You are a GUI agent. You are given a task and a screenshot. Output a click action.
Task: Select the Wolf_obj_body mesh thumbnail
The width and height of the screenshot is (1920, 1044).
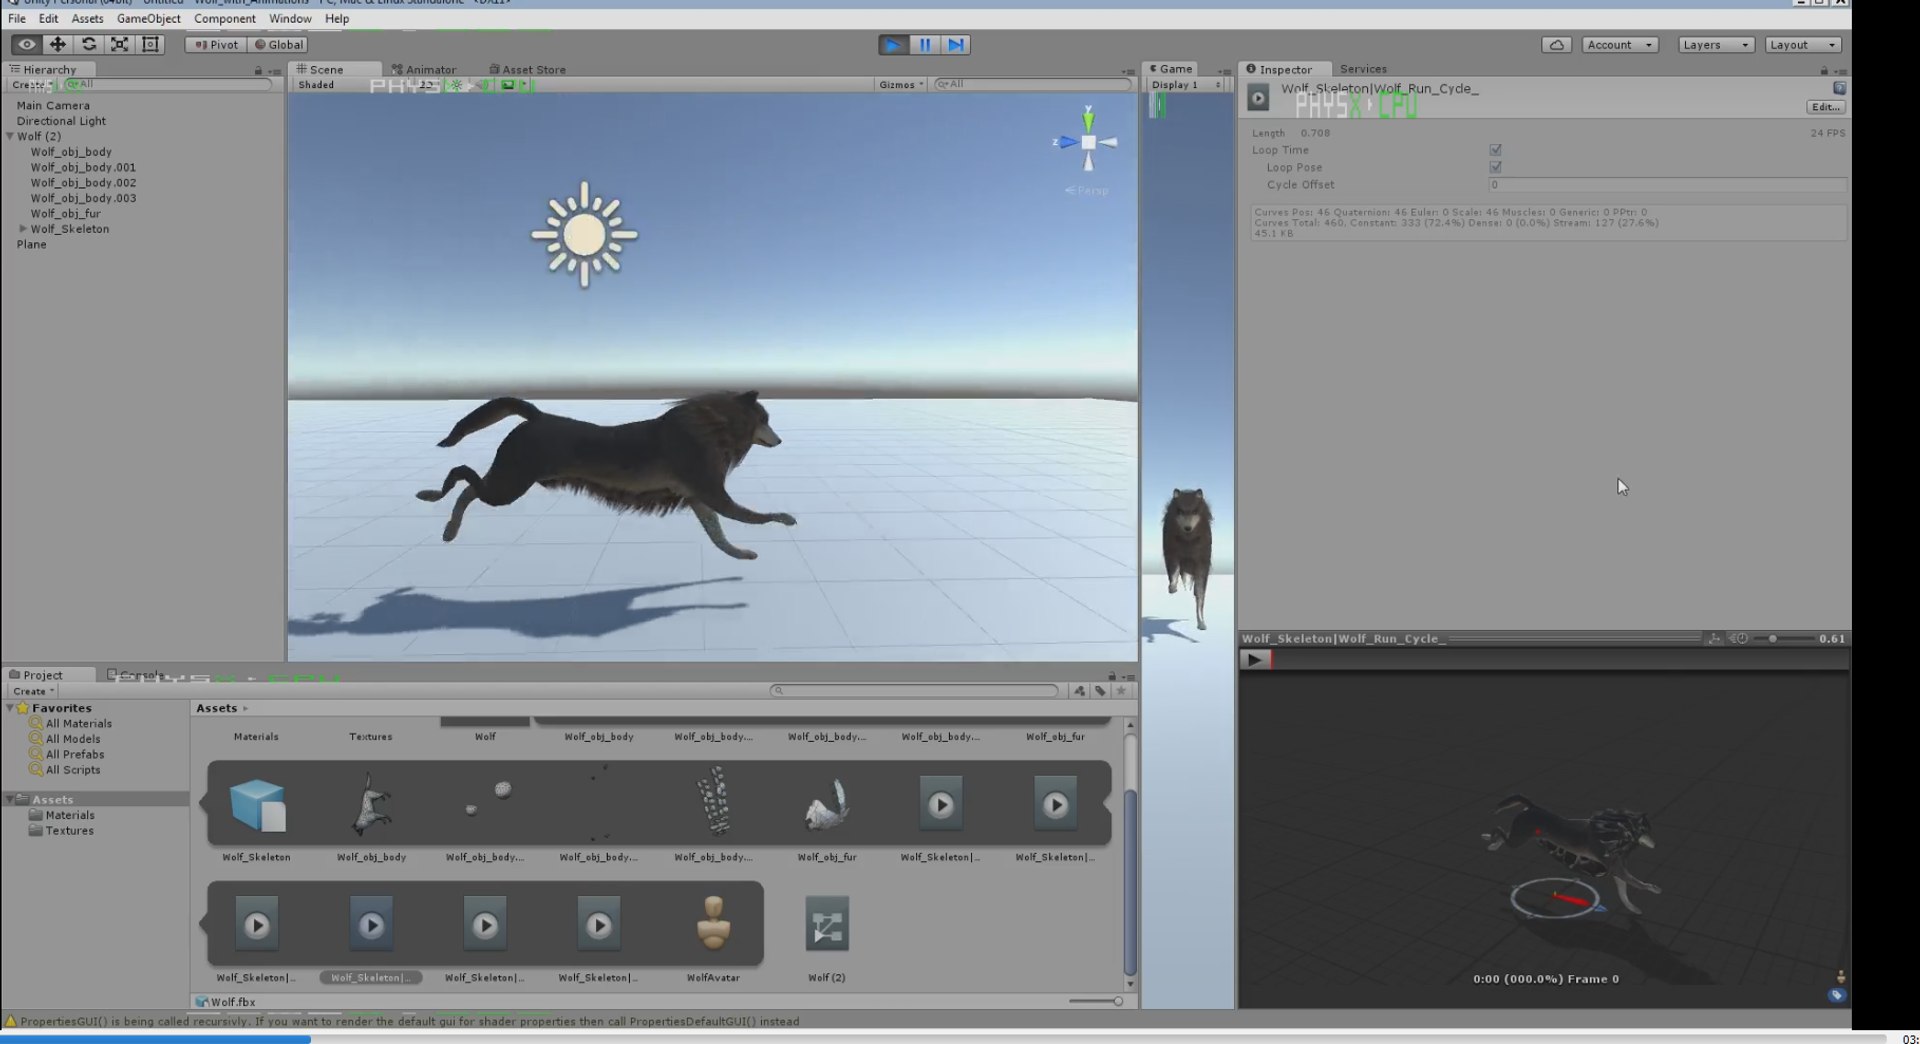point(371,804)
